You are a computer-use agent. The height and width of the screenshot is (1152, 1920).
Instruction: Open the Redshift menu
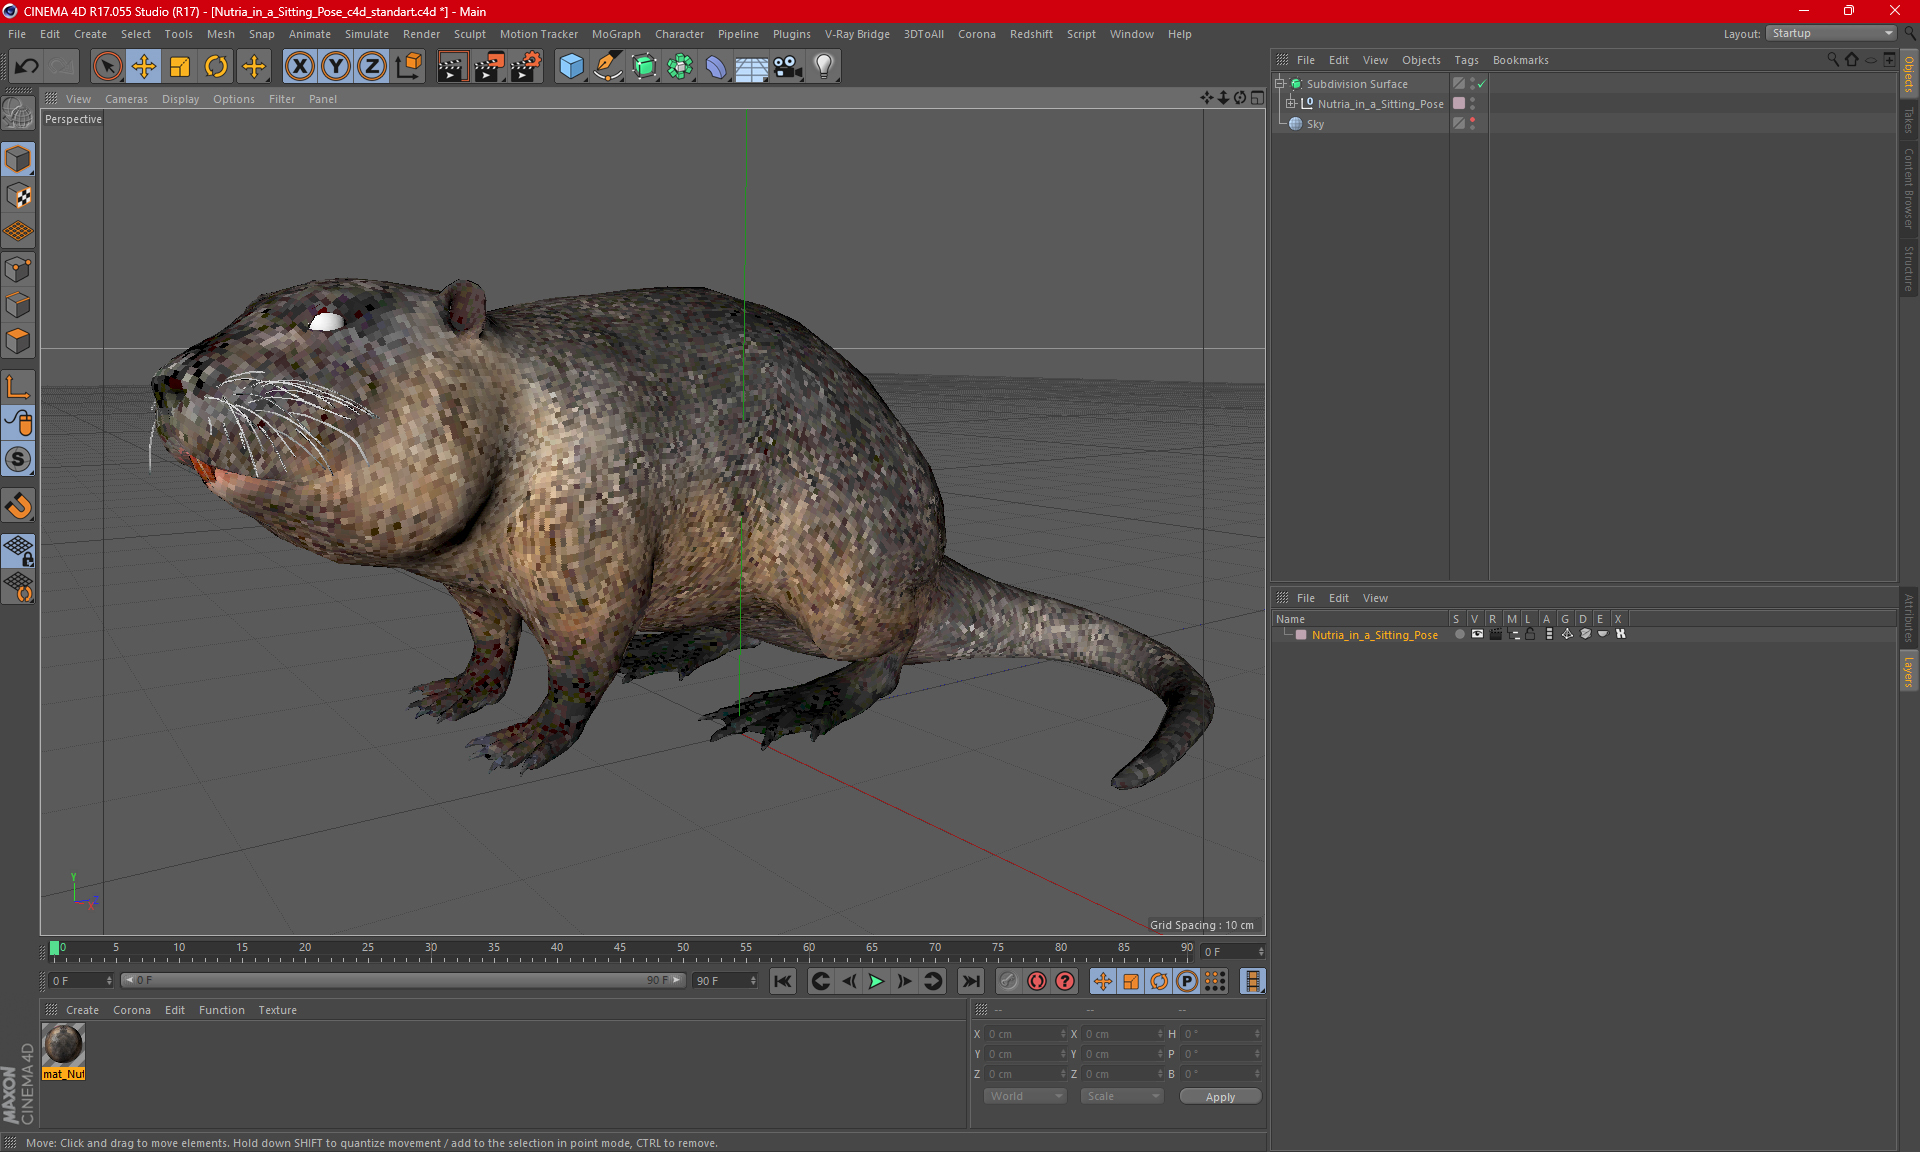coord(1031,34)
